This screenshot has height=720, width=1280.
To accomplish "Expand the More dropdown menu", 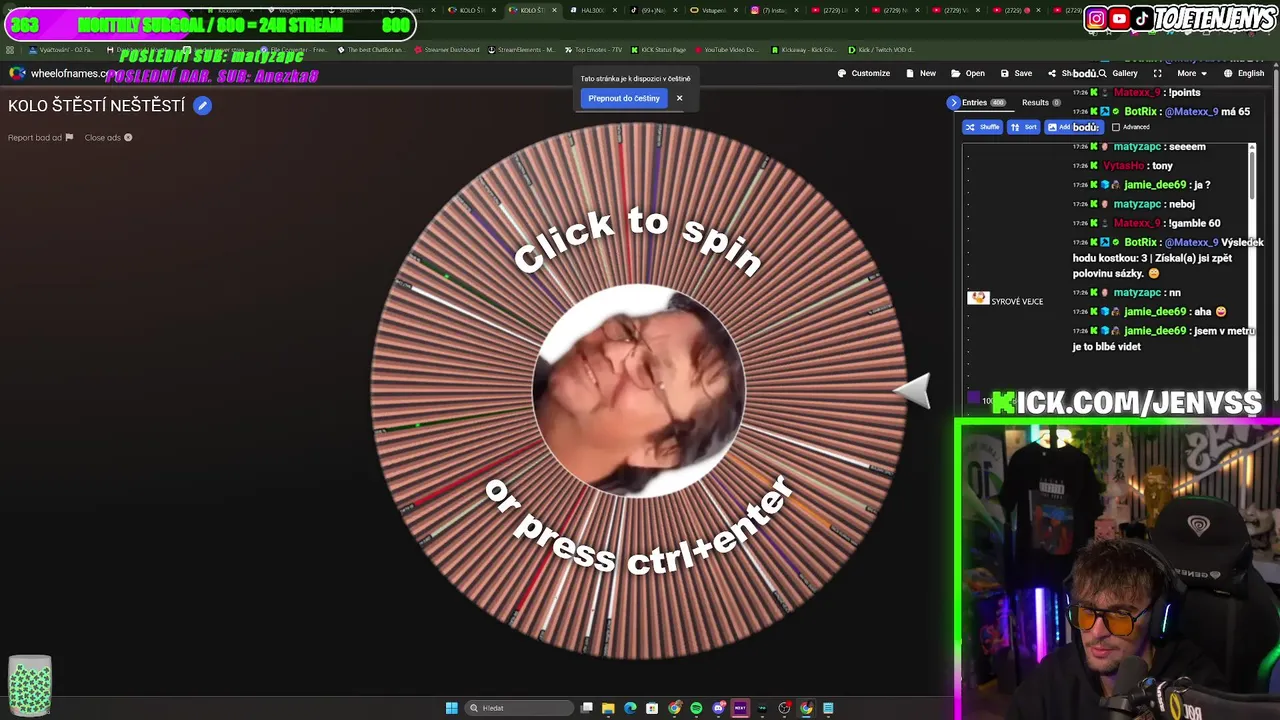I will tap(1191, 73).
